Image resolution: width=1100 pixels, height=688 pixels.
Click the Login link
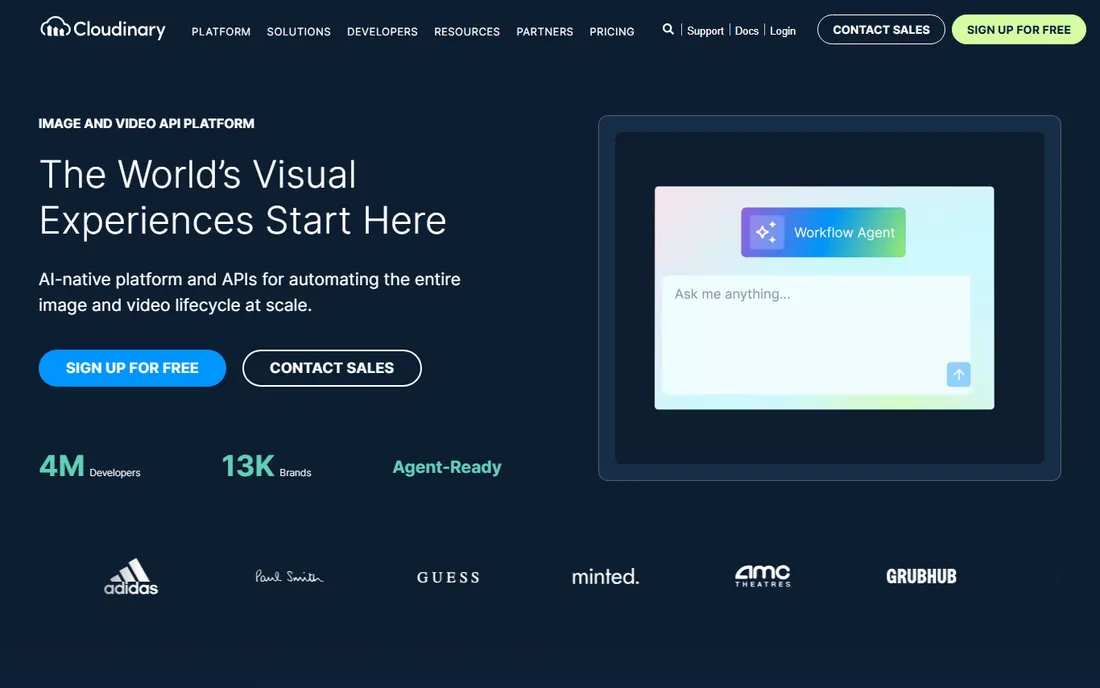[x=783, y=31]
